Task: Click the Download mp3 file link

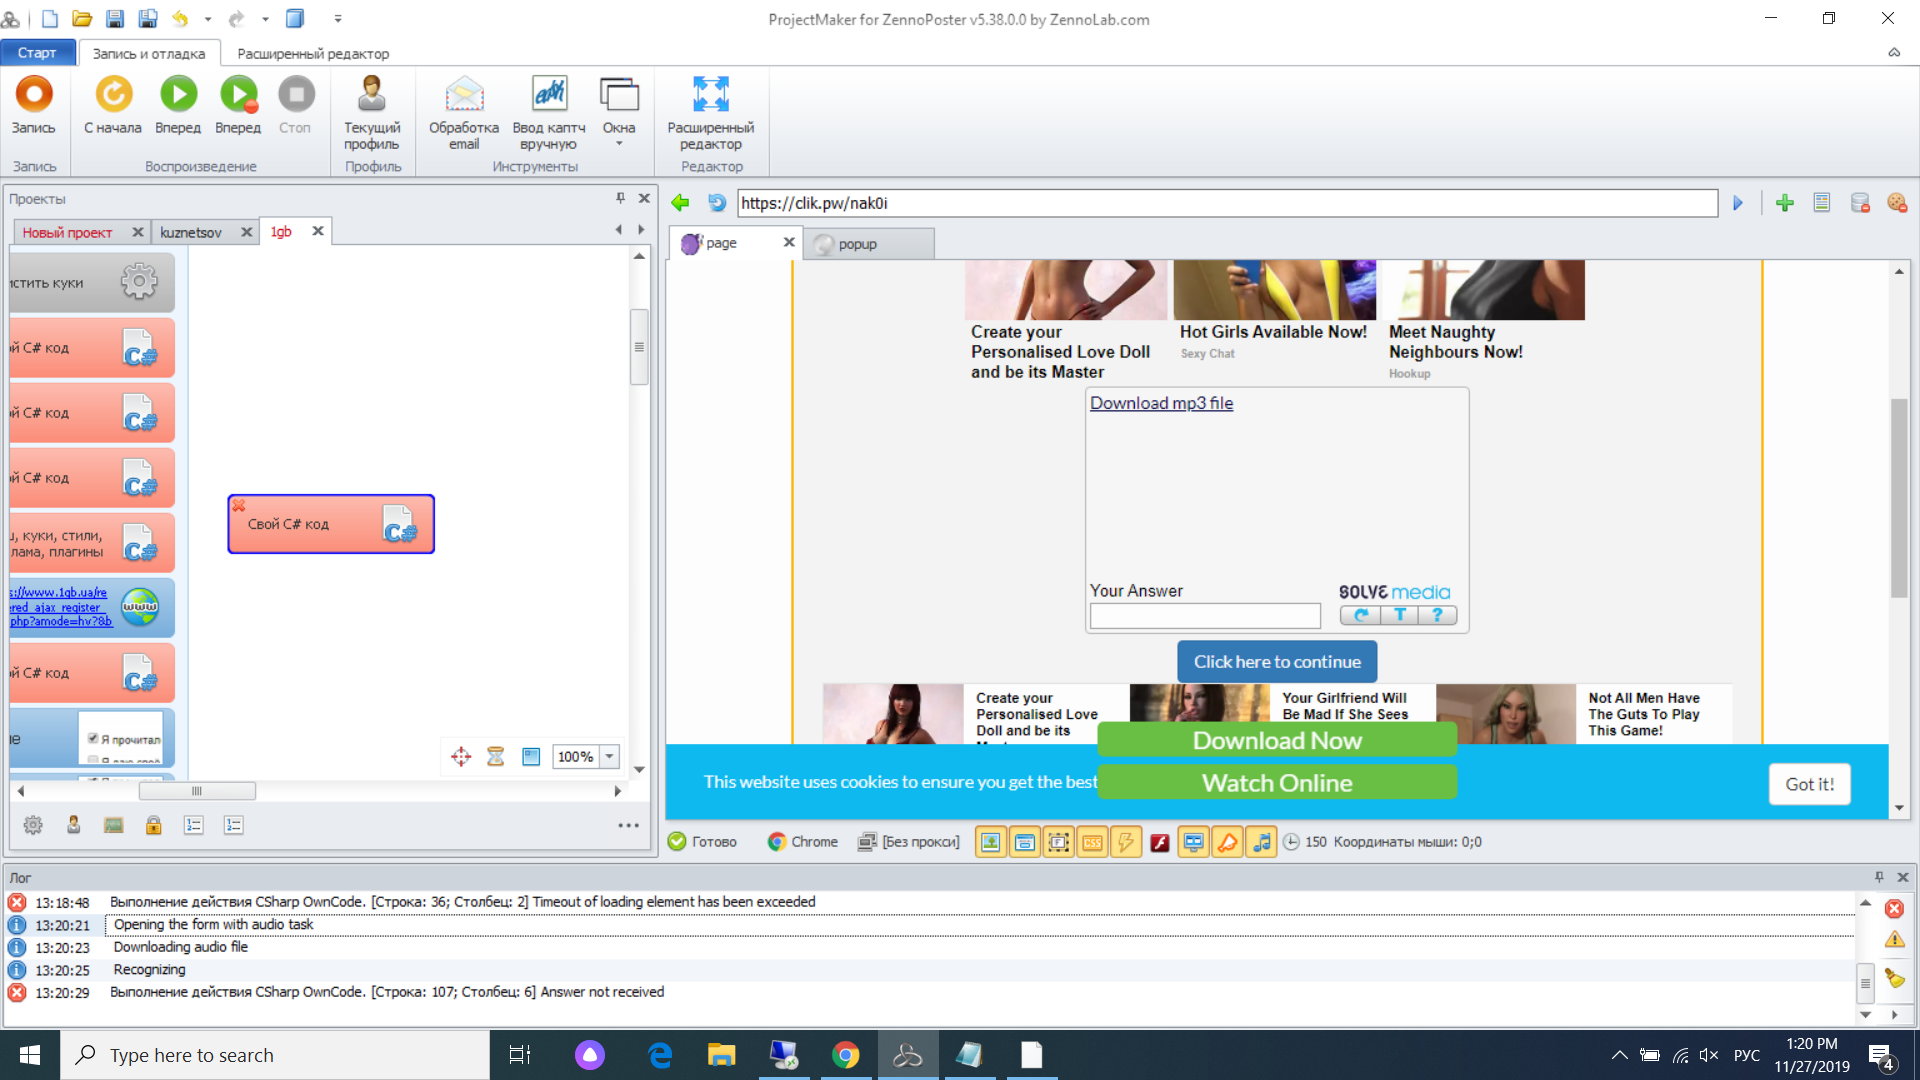Action: coord(1161,403)
